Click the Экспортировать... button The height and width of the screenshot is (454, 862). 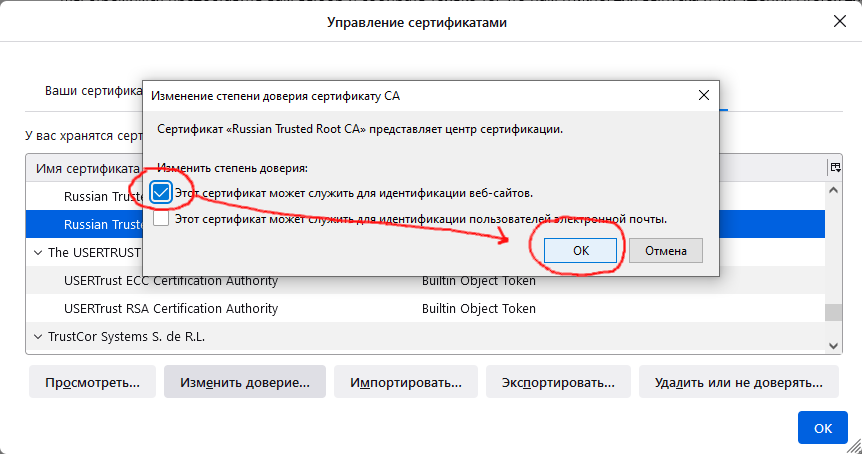coord(558,382)
